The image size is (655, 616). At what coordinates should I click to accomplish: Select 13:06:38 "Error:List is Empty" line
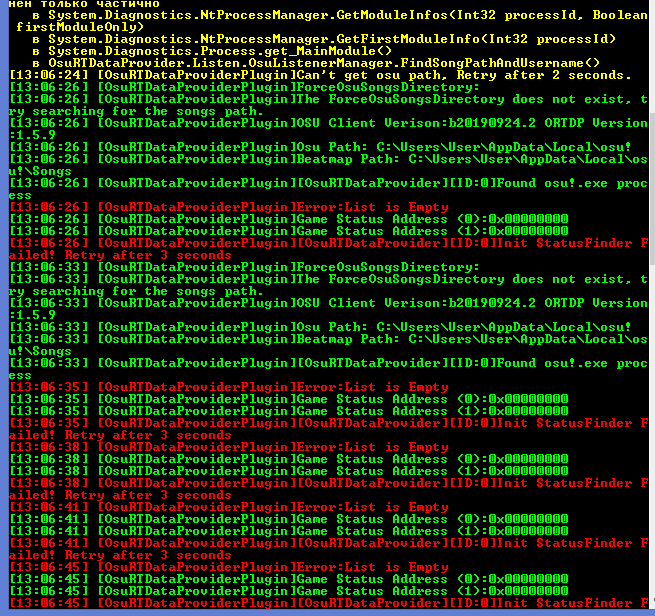point(229,447)
